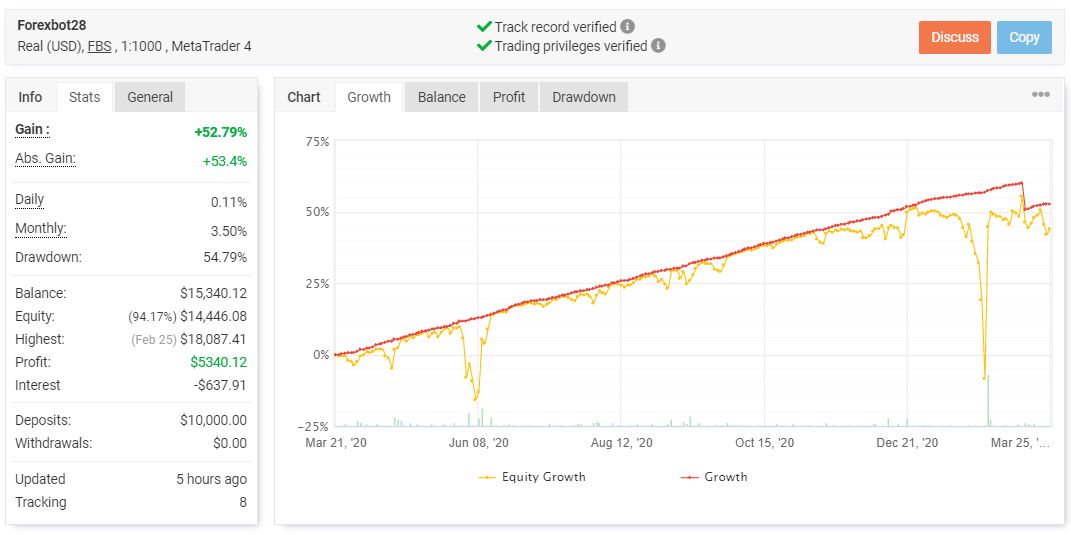This screenshot has height=535, width=1071.
Task: Click the underlined Abs. Gain label
Action: pos(45,159)
